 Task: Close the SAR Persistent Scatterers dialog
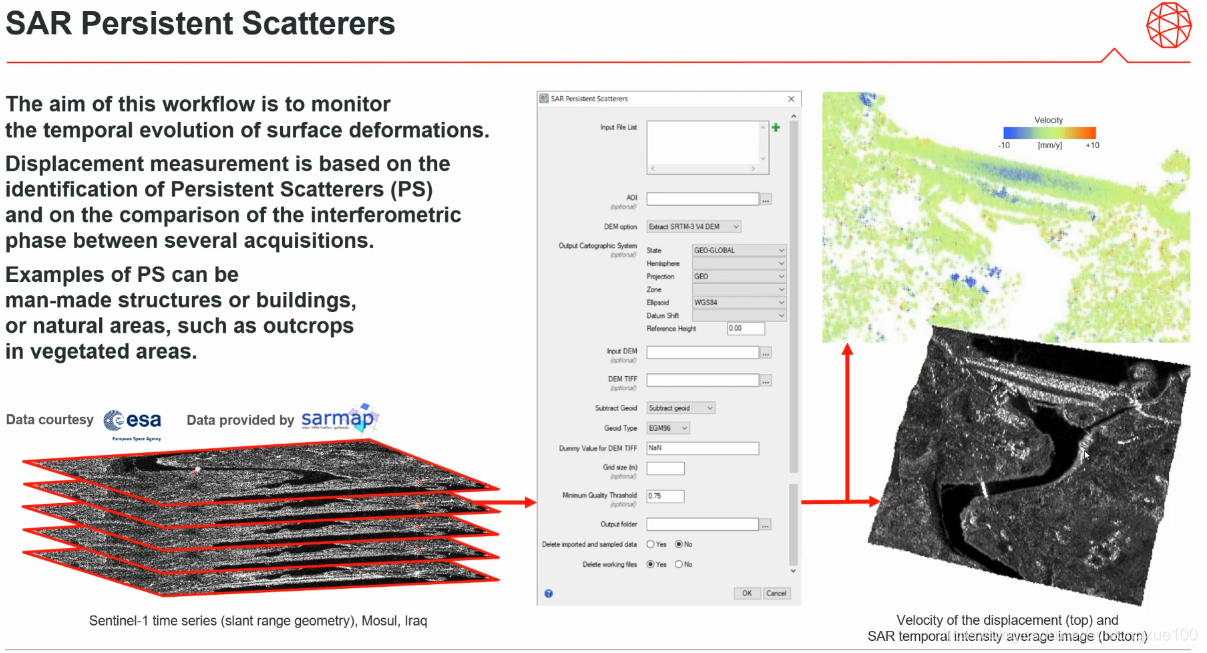pos(792,99)
